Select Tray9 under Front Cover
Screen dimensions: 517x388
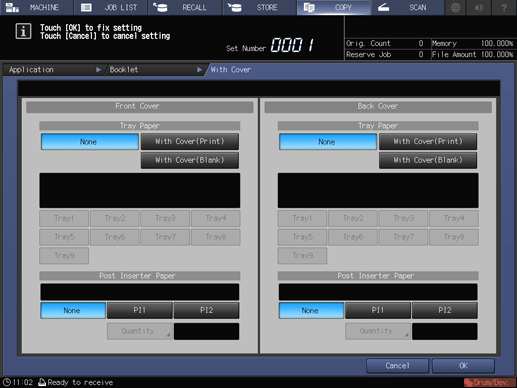point(64,256)
